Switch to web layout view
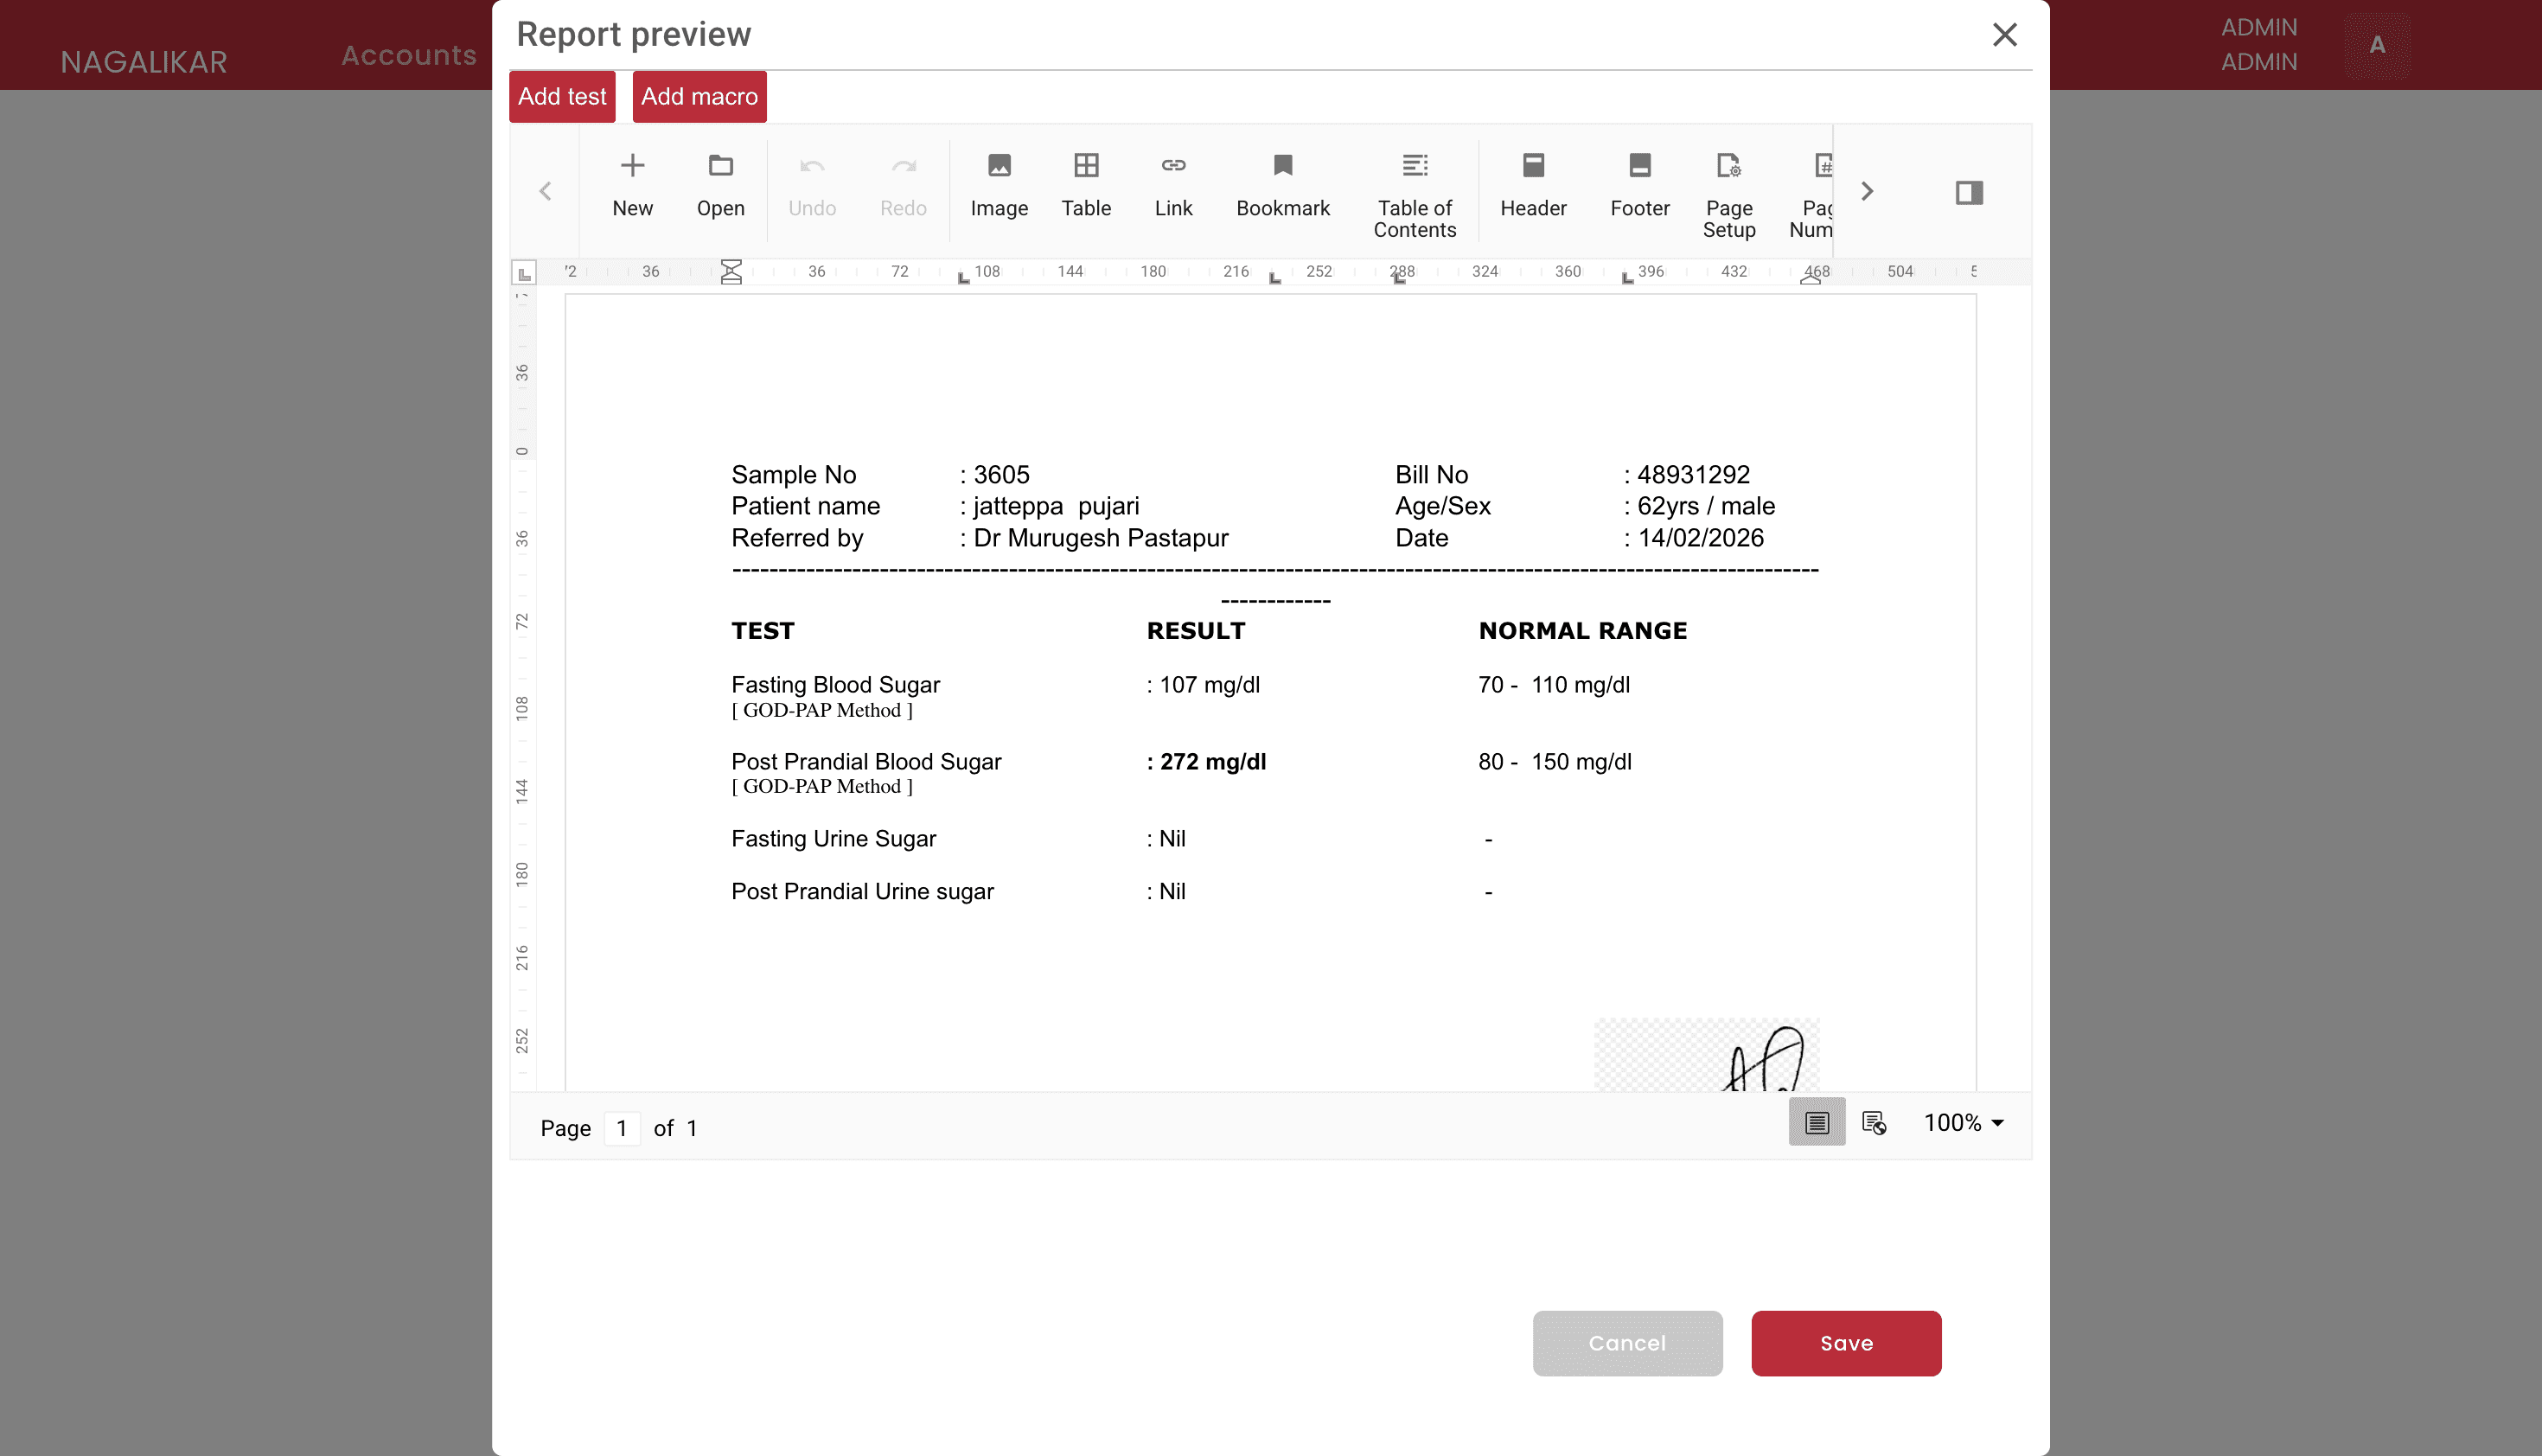2542x1456 pixels. pyautogui.click(x=1873, y=1122)
